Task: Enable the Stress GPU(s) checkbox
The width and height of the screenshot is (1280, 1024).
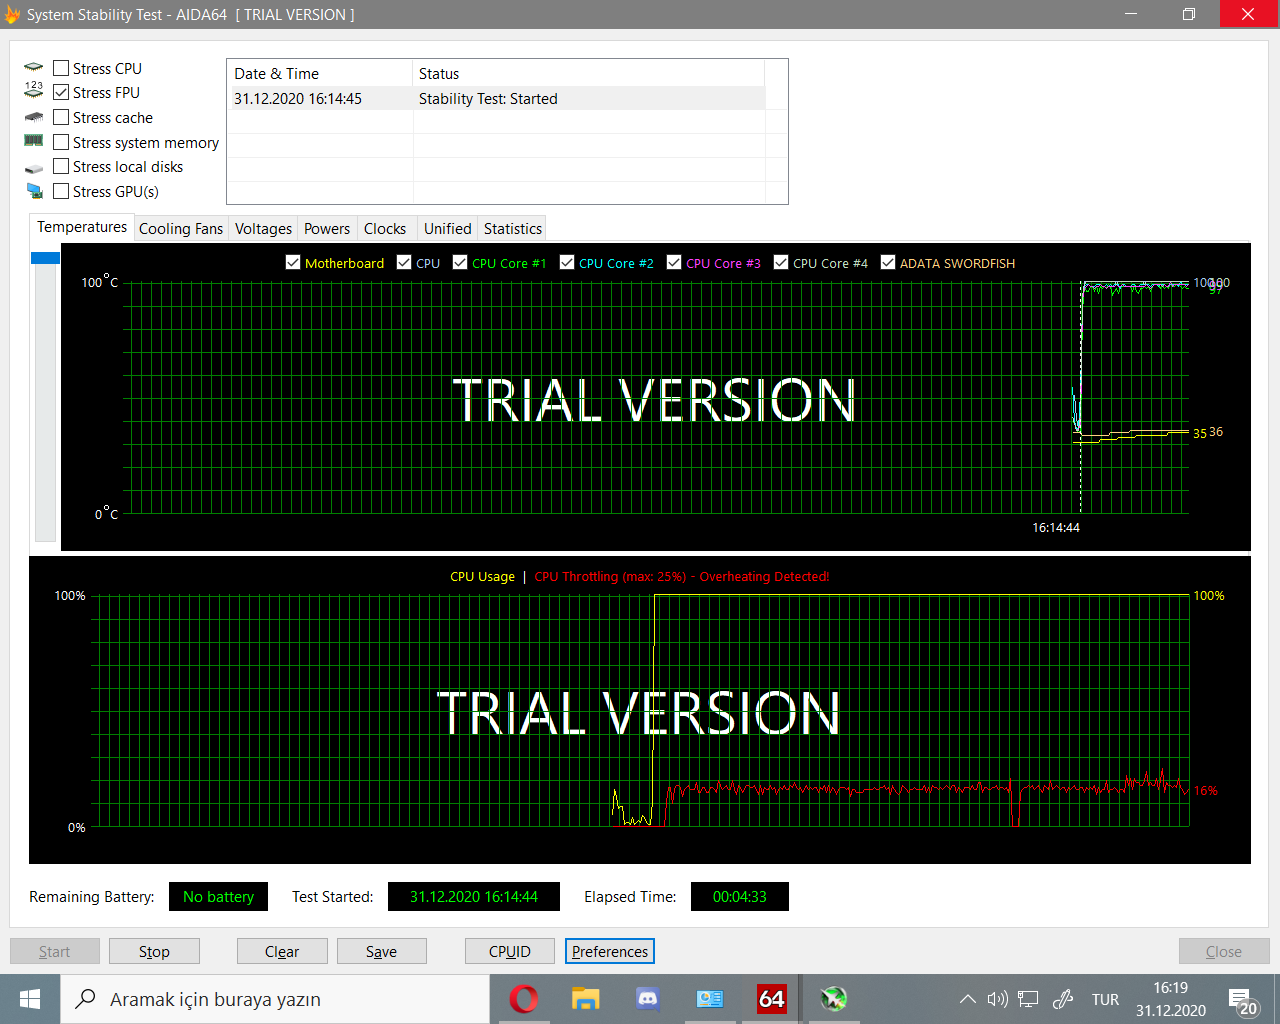Action: (x=61, y=191)
